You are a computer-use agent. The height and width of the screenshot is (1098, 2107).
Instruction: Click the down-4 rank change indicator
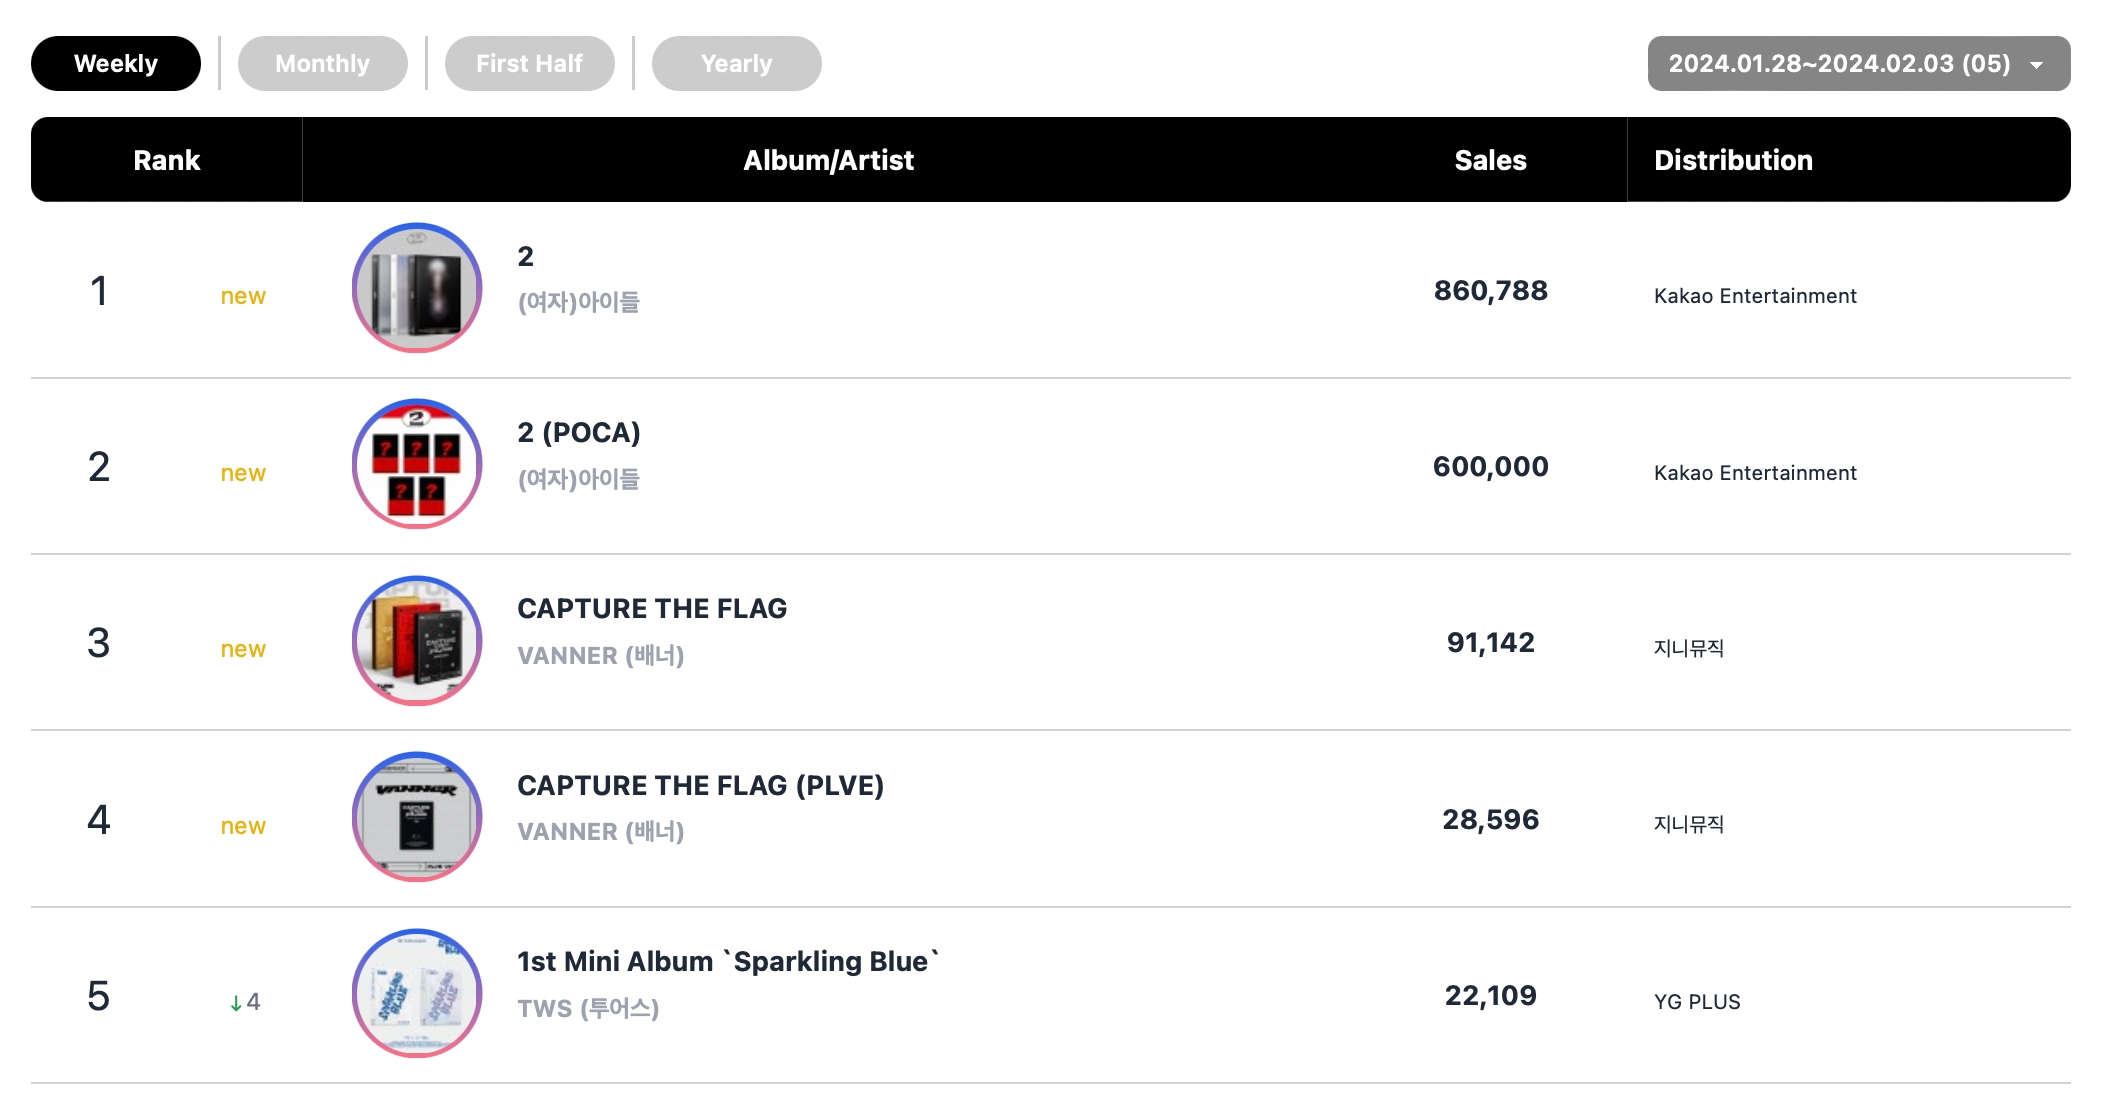point(245,1002)
